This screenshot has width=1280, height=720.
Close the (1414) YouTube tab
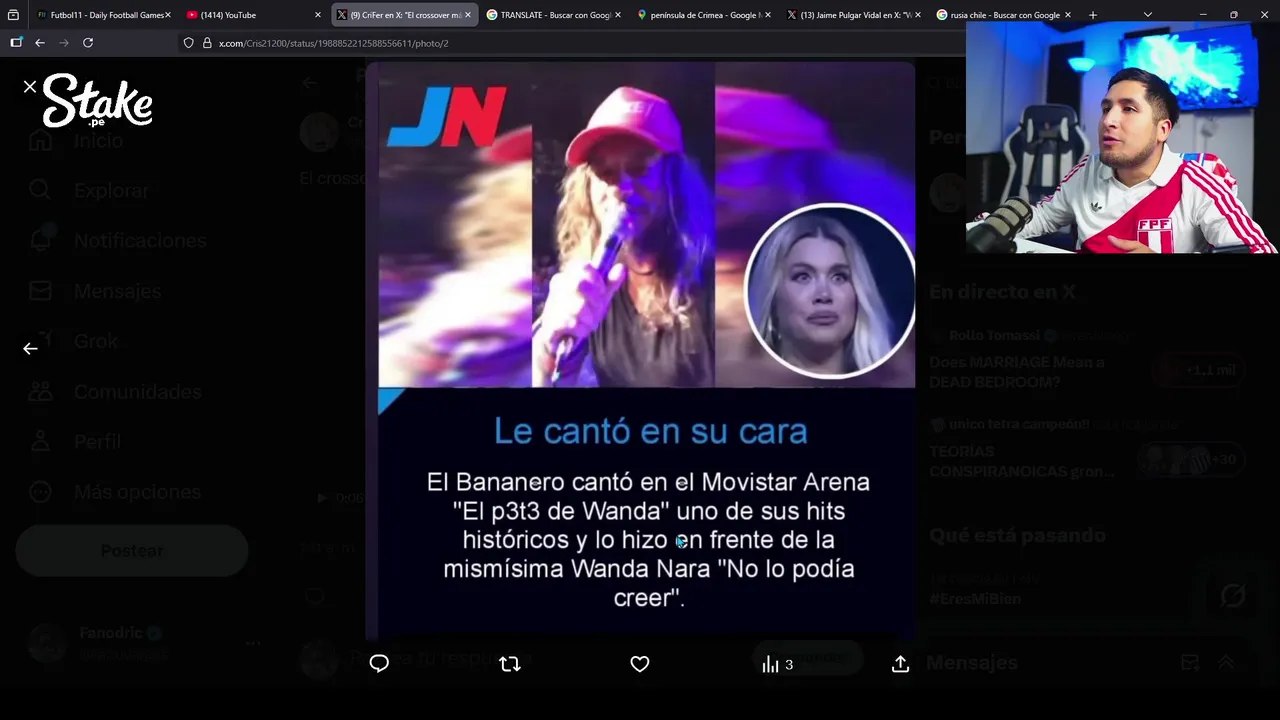(x=317, y=15)
